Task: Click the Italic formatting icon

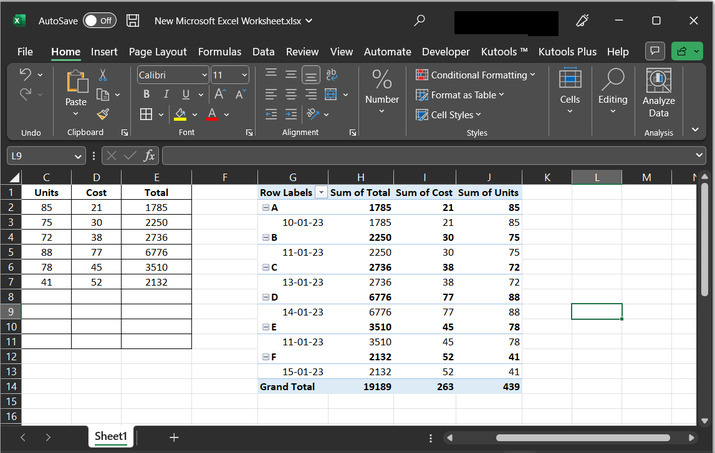Action: coord(167,94)
